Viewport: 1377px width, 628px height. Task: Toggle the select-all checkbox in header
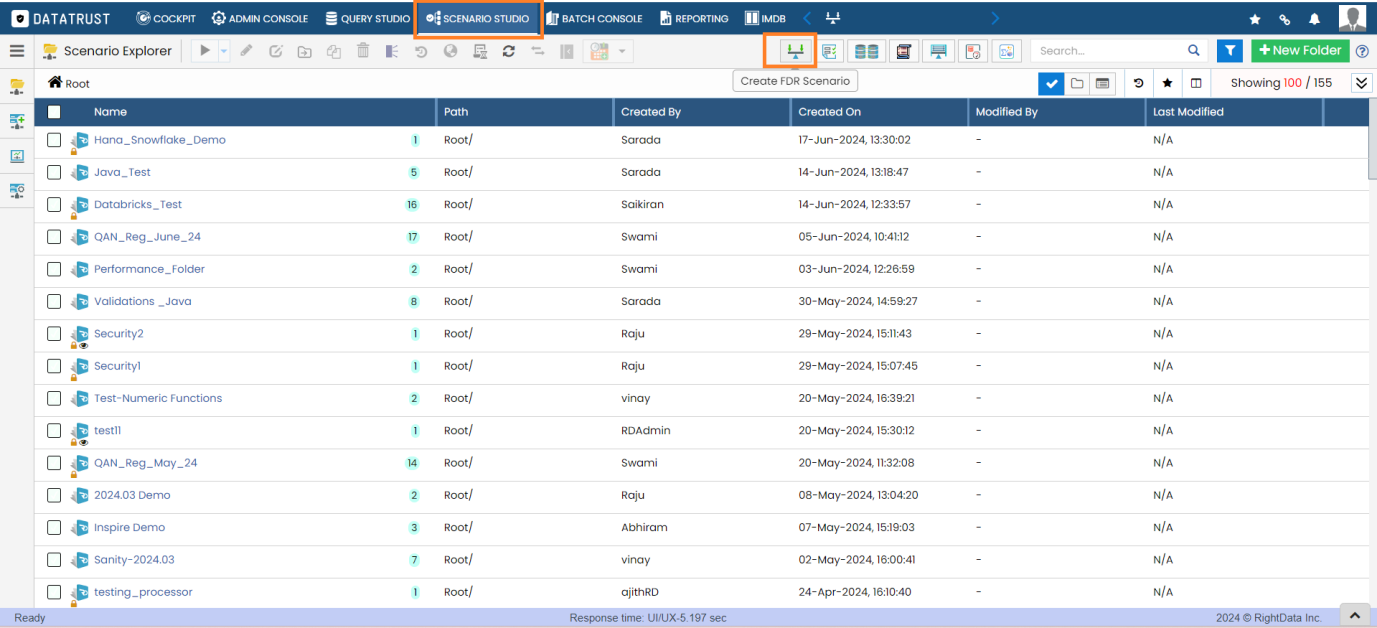54,112
